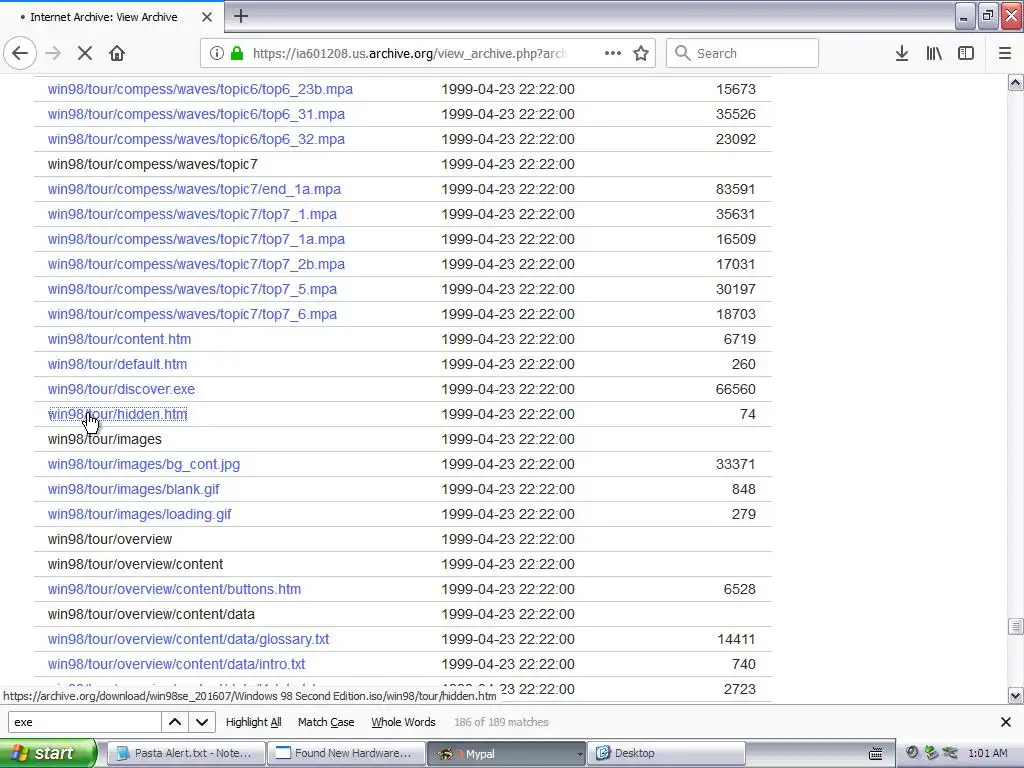The width and height of the screenshot is (1024, 768).
Task: Select the Internet Archive: View Archive tab
Action: pyautogui.click(x=111, y=17)
